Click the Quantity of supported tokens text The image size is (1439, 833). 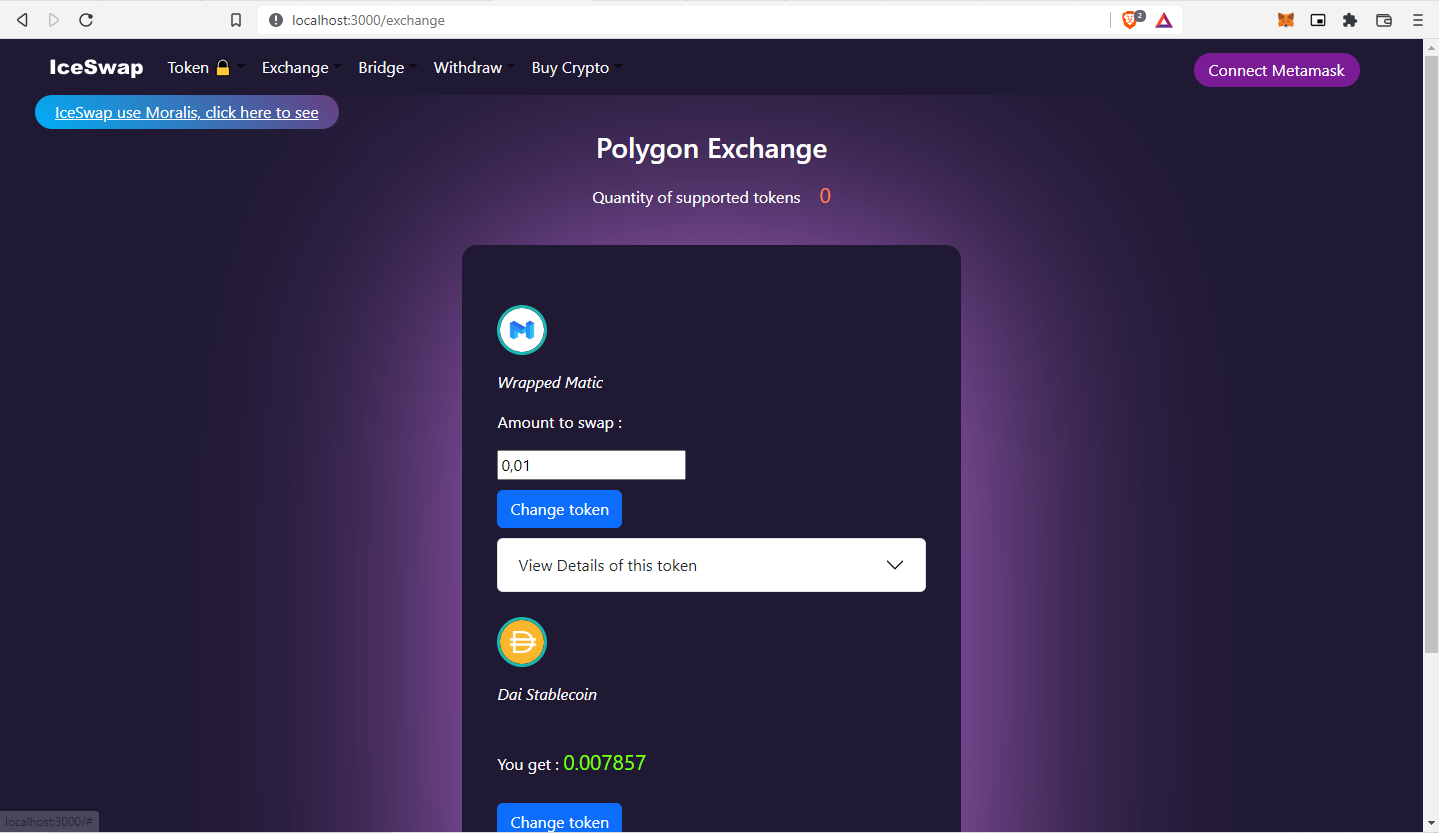point(696,198)
